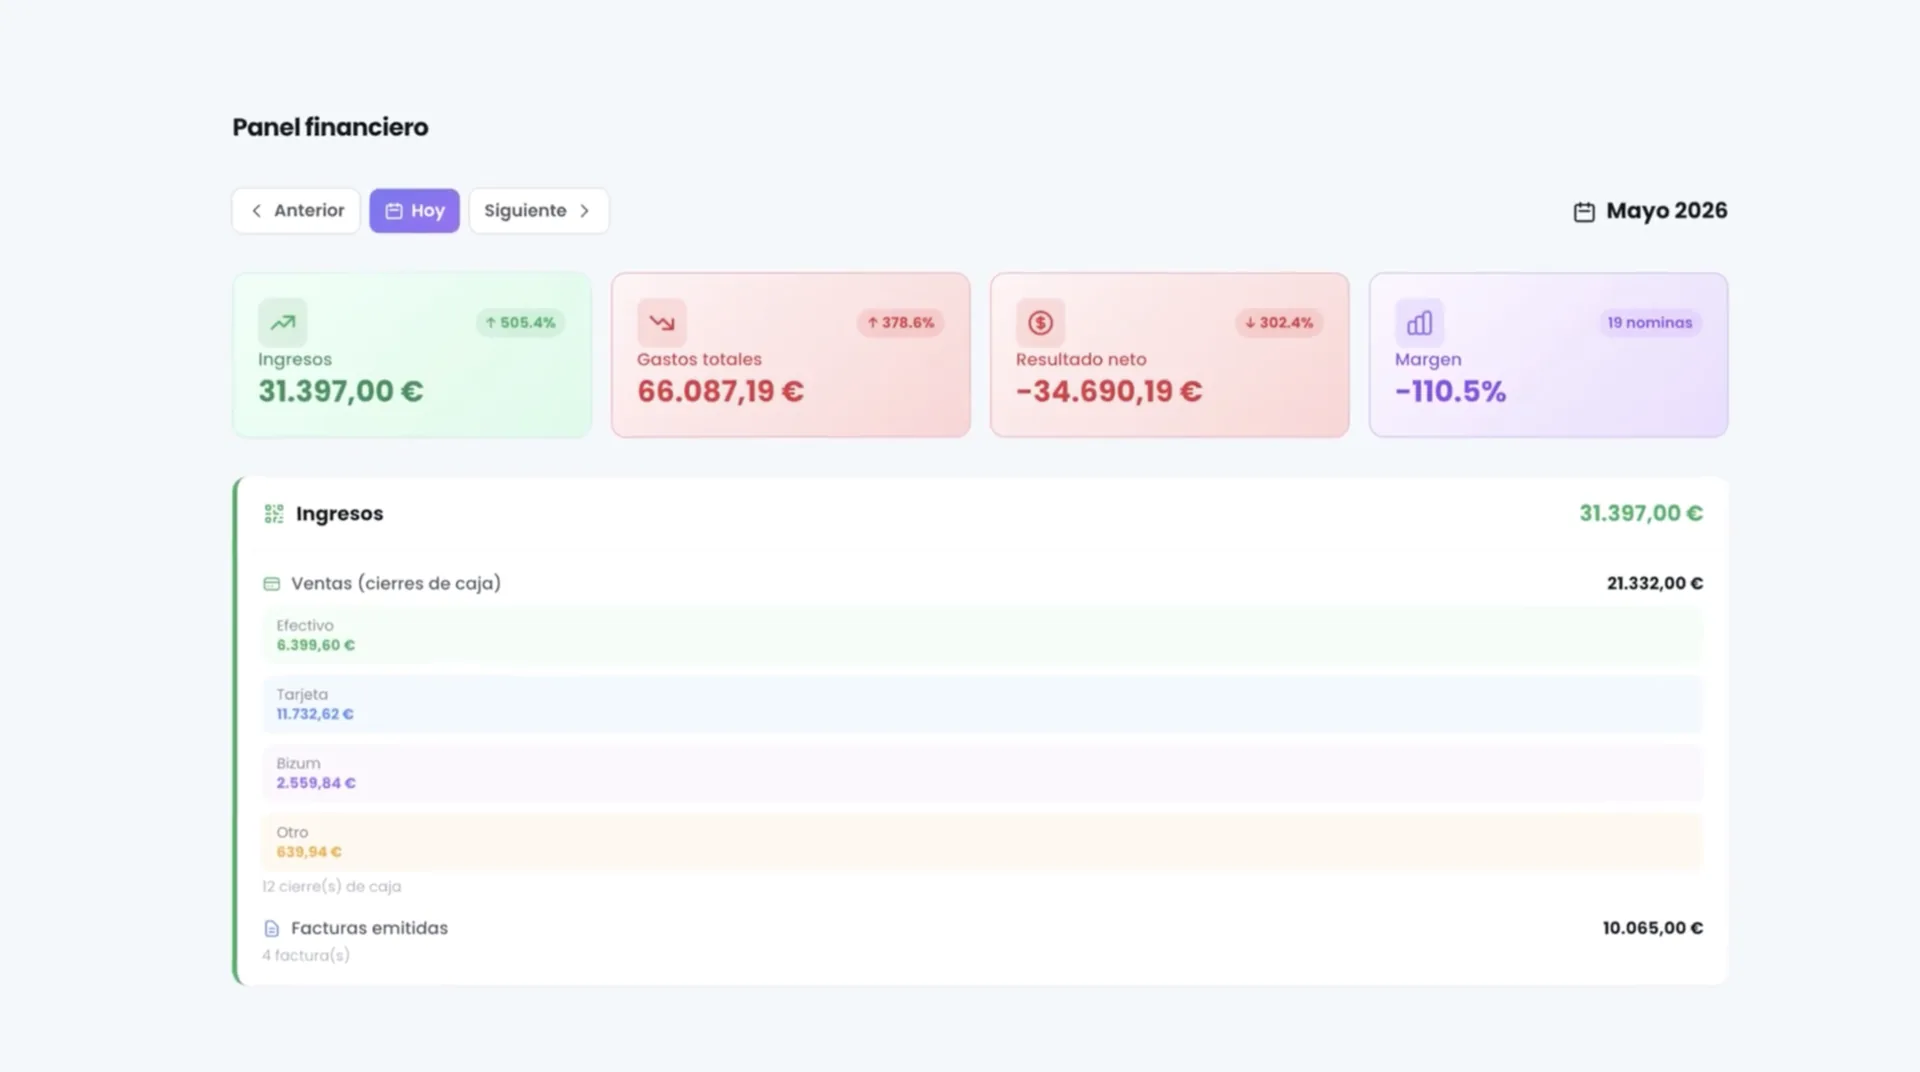The height and width of the screenshot is (1072, 1920).
Task: Click the Ventas card icon
Action: pos(271,583)
